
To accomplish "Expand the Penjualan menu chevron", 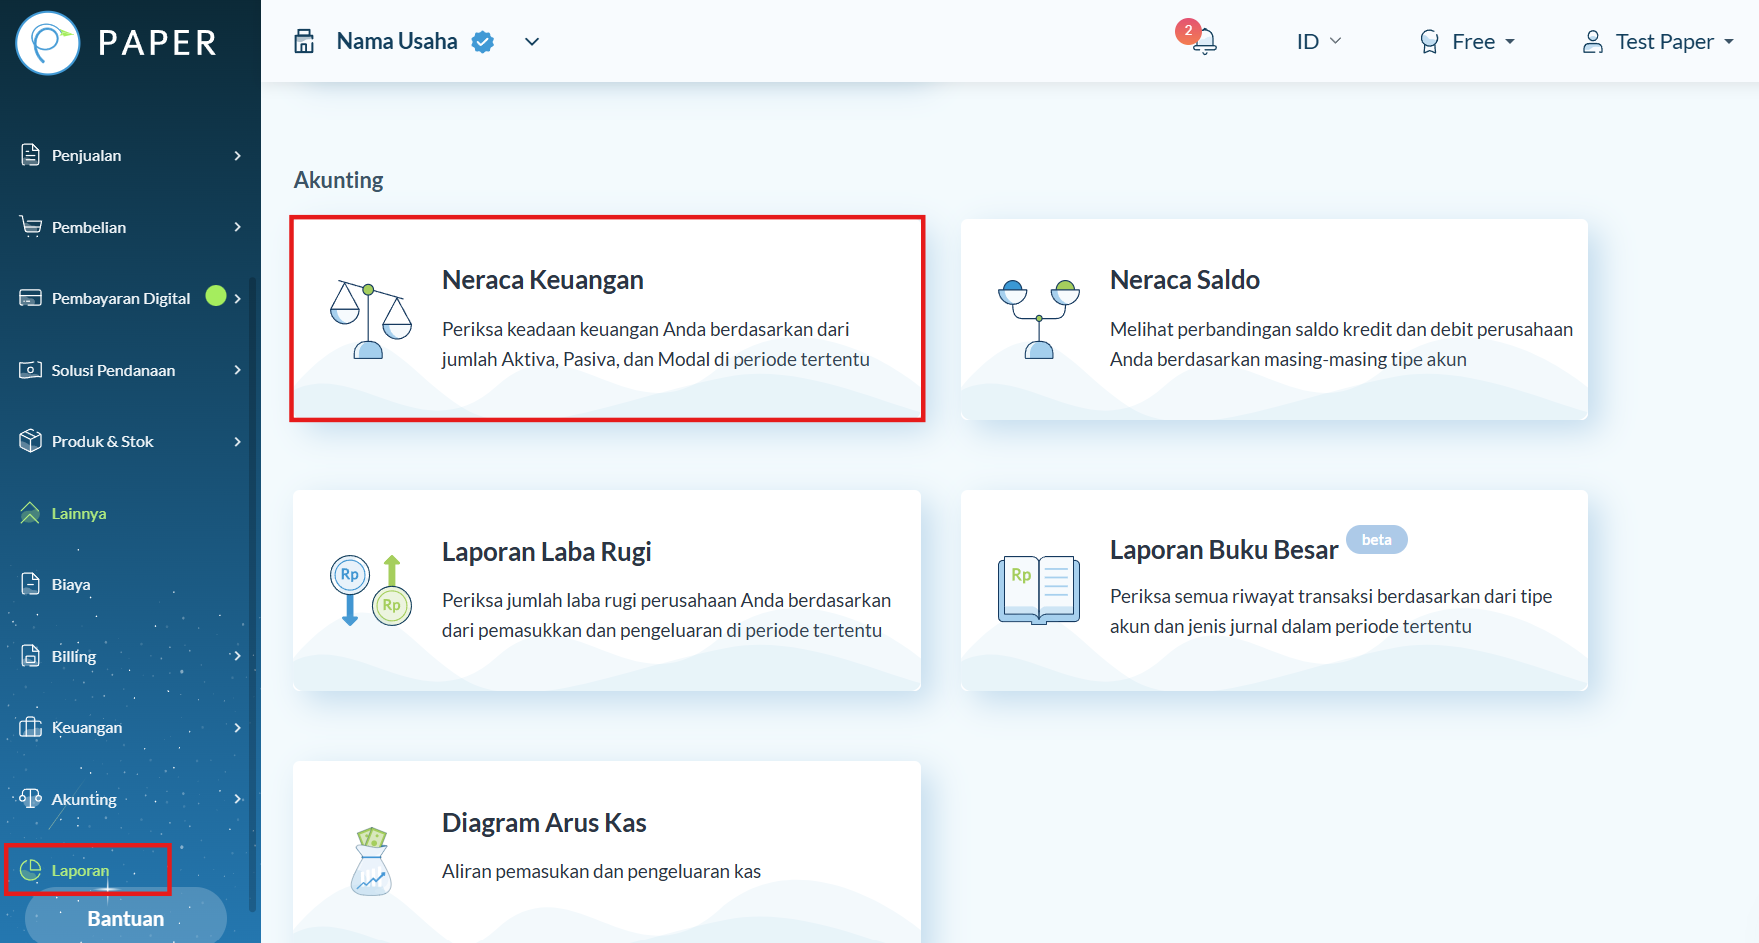I will (237, 155).
